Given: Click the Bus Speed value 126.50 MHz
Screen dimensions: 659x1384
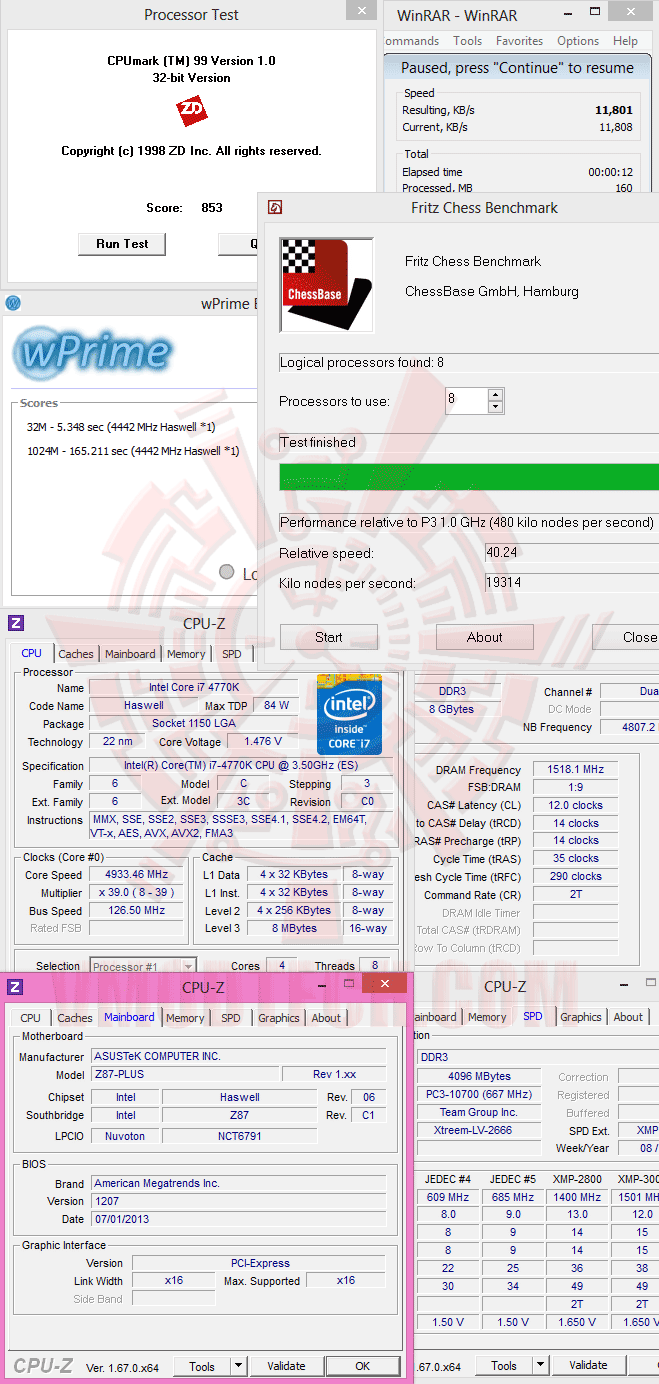Looking at the screenshot, I should [x=136, y=911].
